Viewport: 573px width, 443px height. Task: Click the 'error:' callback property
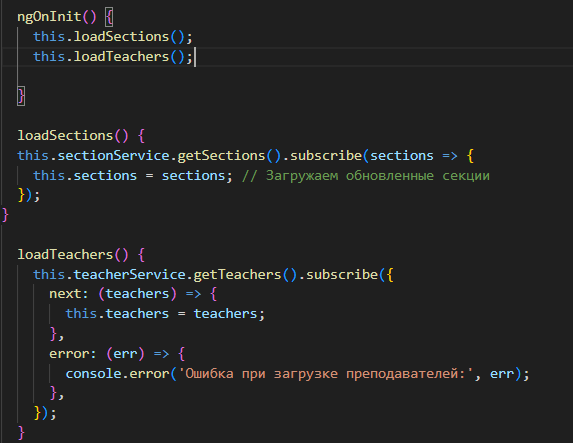73,354
